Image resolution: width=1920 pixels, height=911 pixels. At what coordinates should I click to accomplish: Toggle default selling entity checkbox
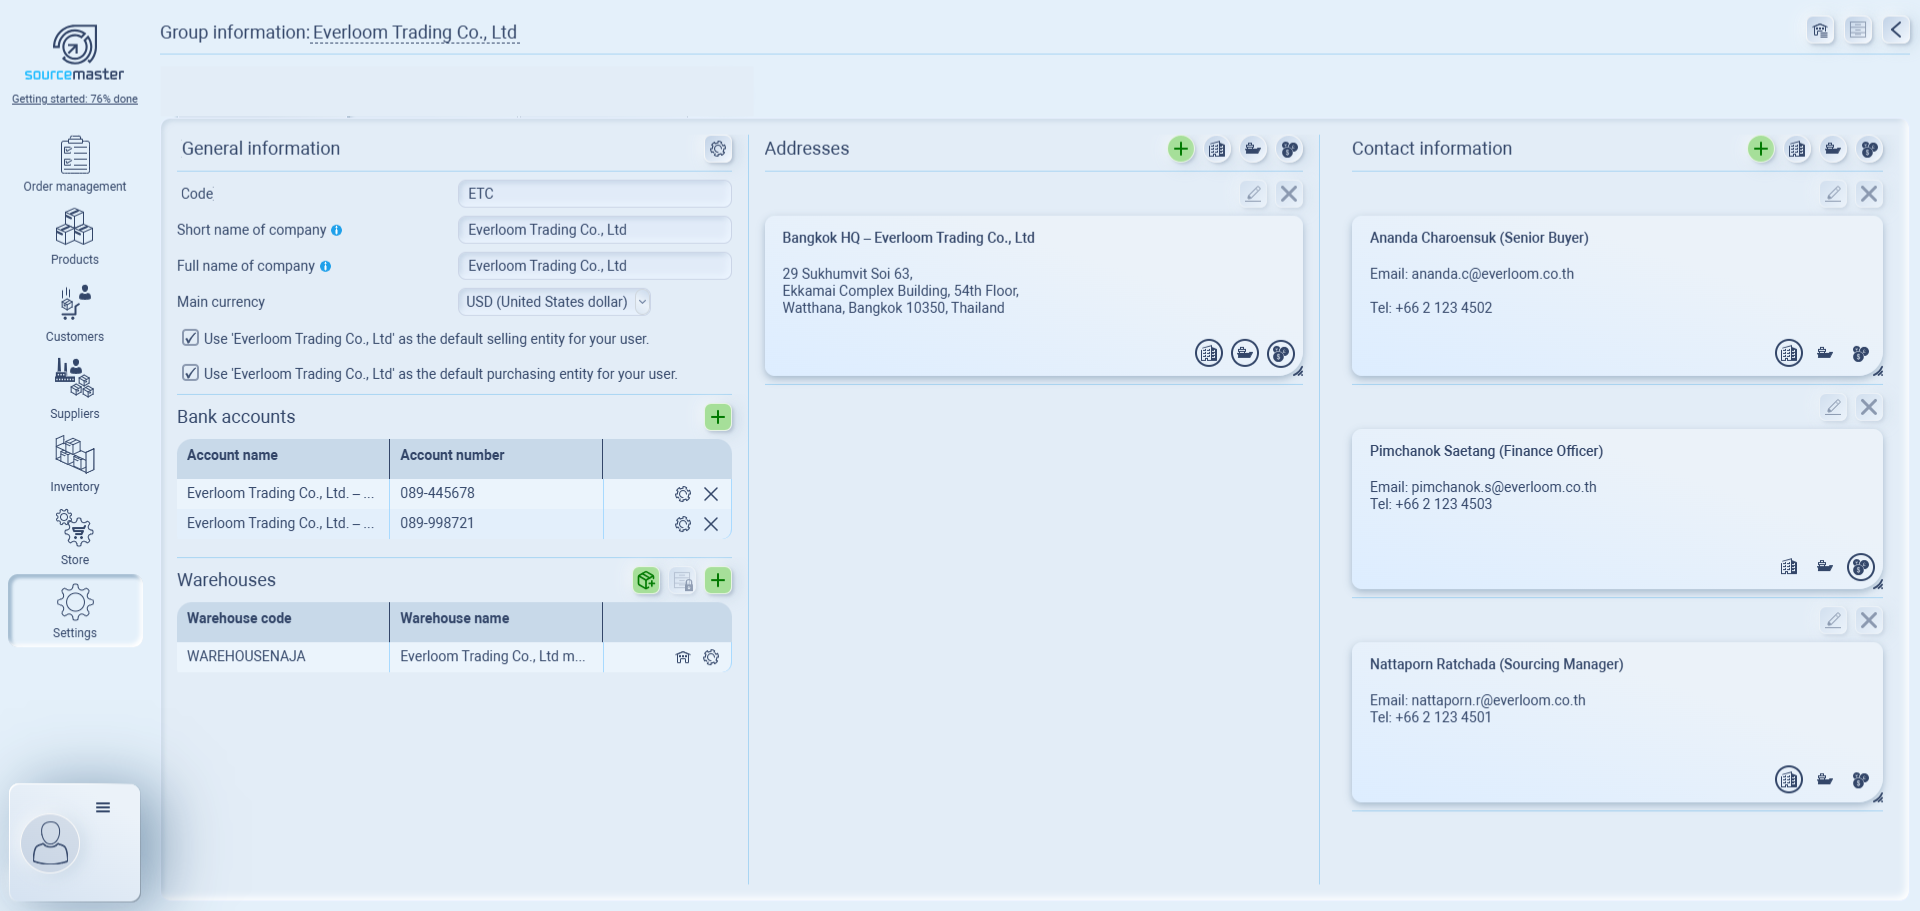(190, 338)
